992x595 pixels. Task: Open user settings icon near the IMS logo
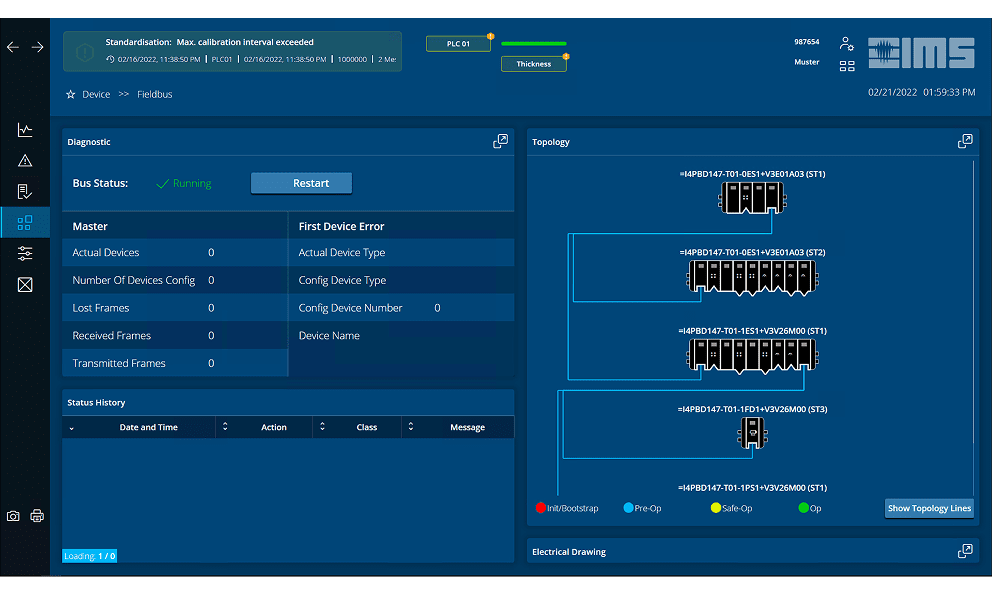[x=847, y=44]
